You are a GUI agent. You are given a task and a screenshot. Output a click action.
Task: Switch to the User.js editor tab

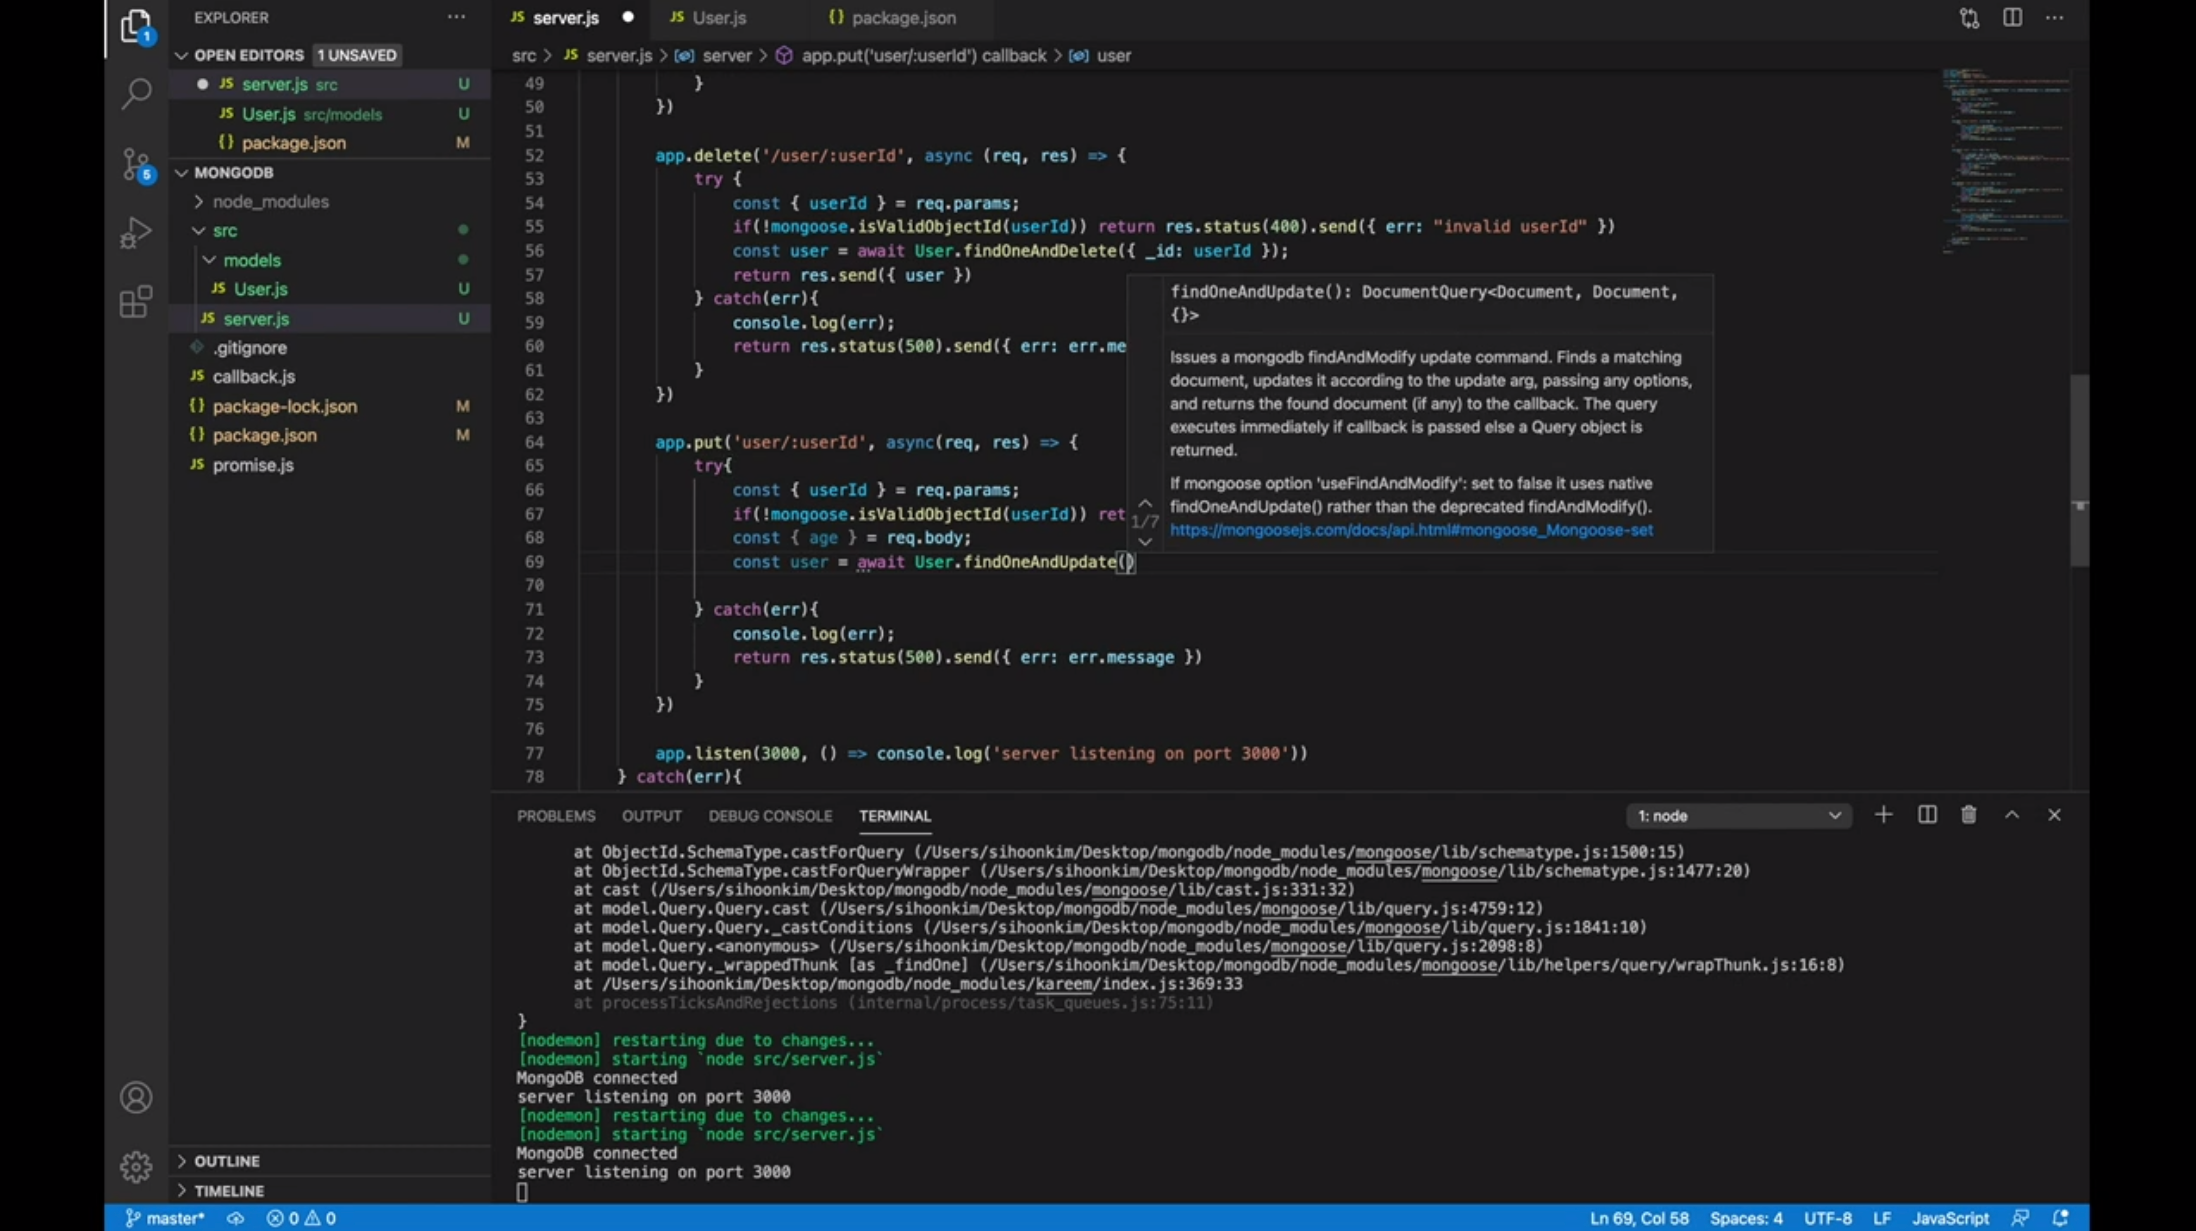click(718, 18)
